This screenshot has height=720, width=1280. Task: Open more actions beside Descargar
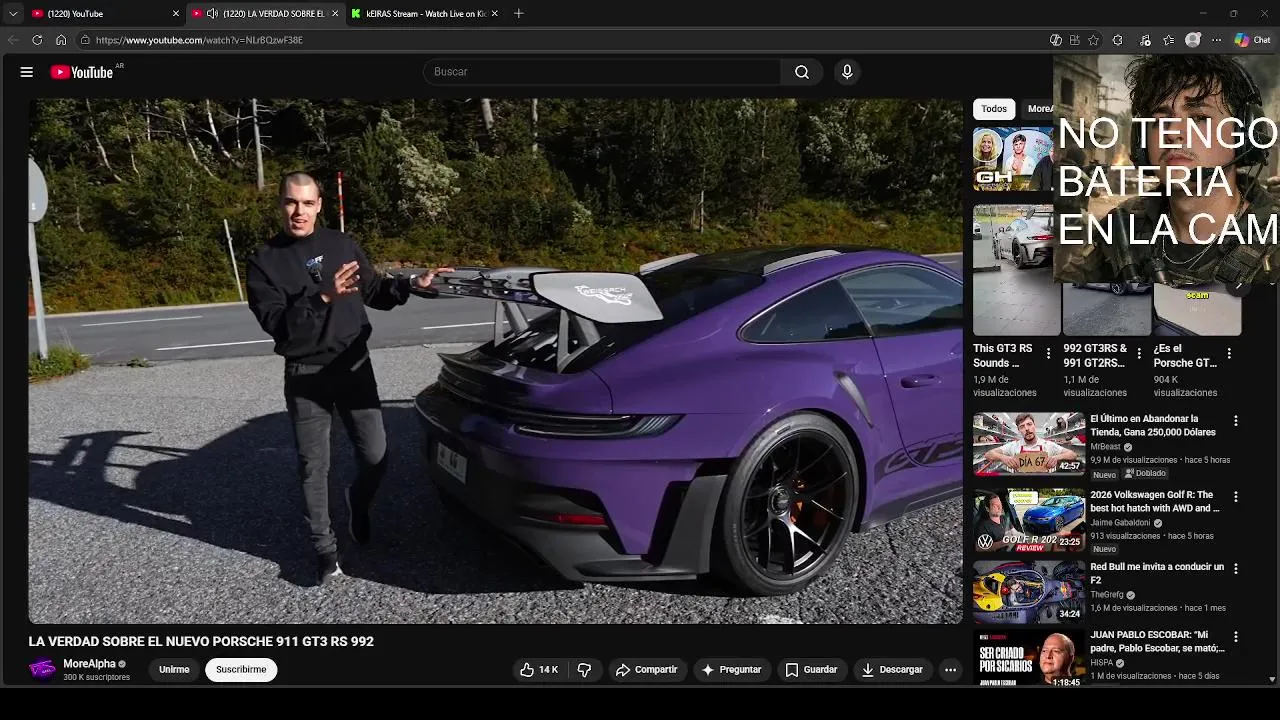tap(951, 670)
